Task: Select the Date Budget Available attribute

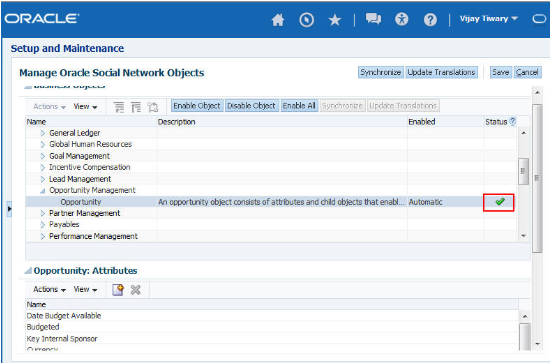Action: coord(272,316)
